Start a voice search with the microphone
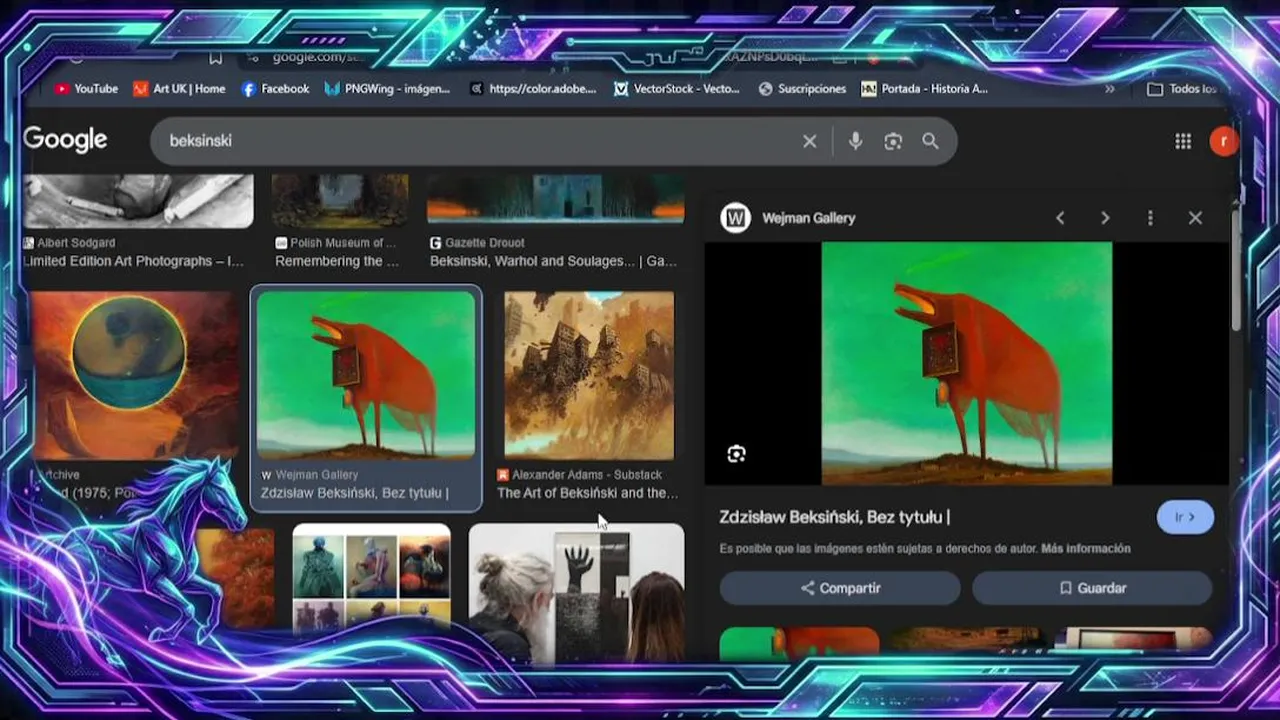 coord(855,142)
